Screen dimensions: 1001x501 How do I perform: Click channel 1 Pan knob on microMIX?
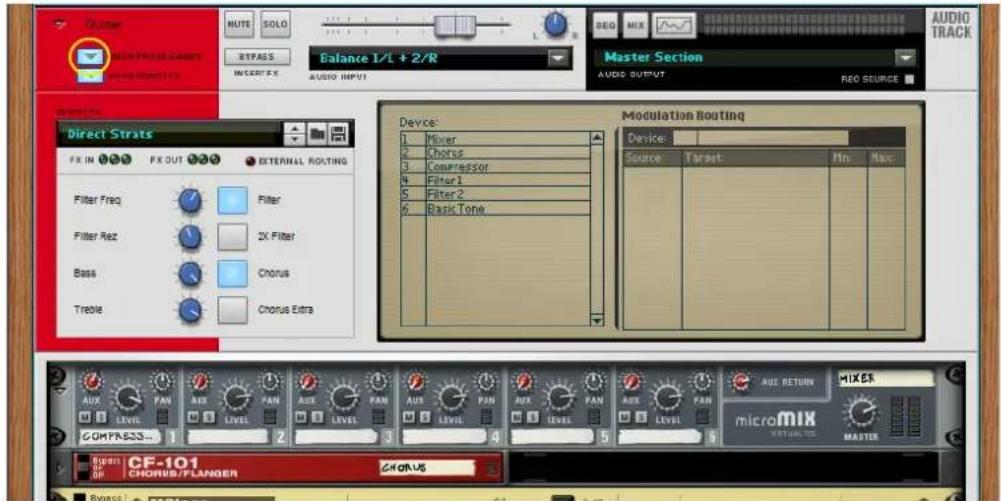(162, 381)
